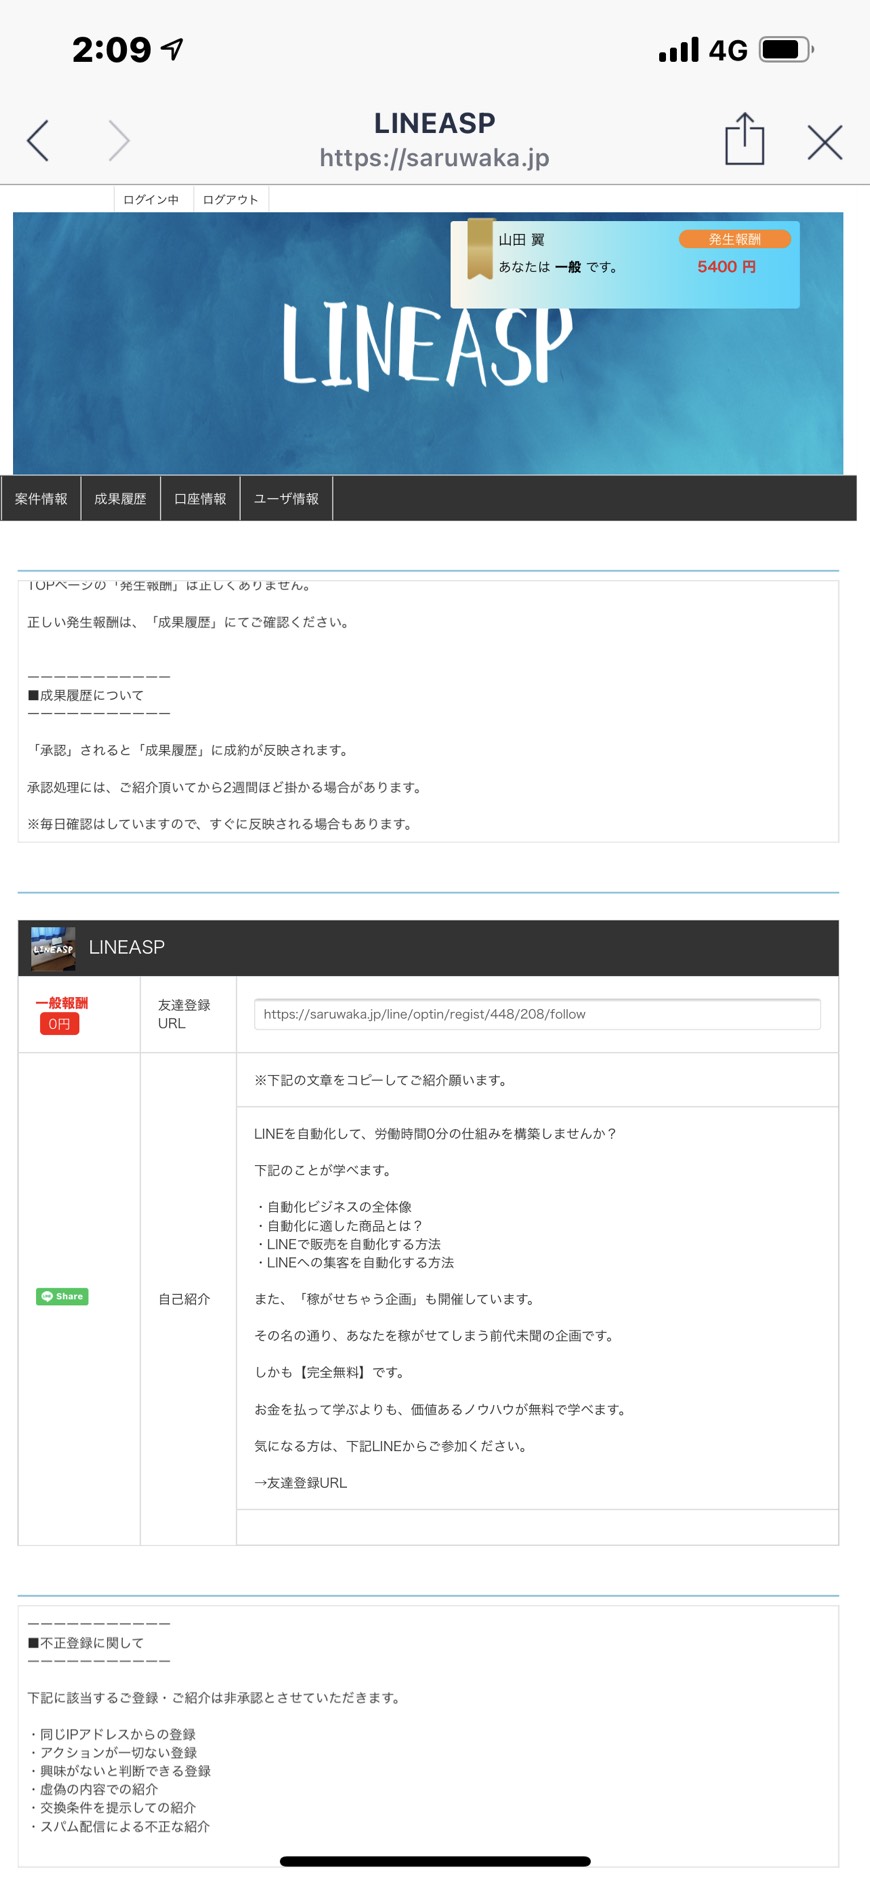The image size is (870, 1883).
Task: Tap the gold bookmark ribbon icon
Action: 481,249
